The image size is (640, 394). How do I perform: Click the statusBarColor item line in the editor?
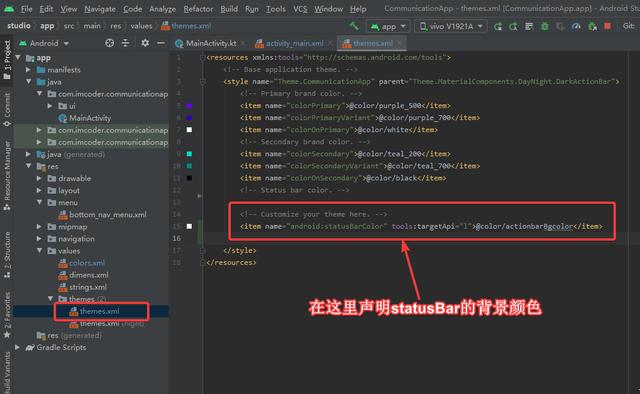click(421, 226)
